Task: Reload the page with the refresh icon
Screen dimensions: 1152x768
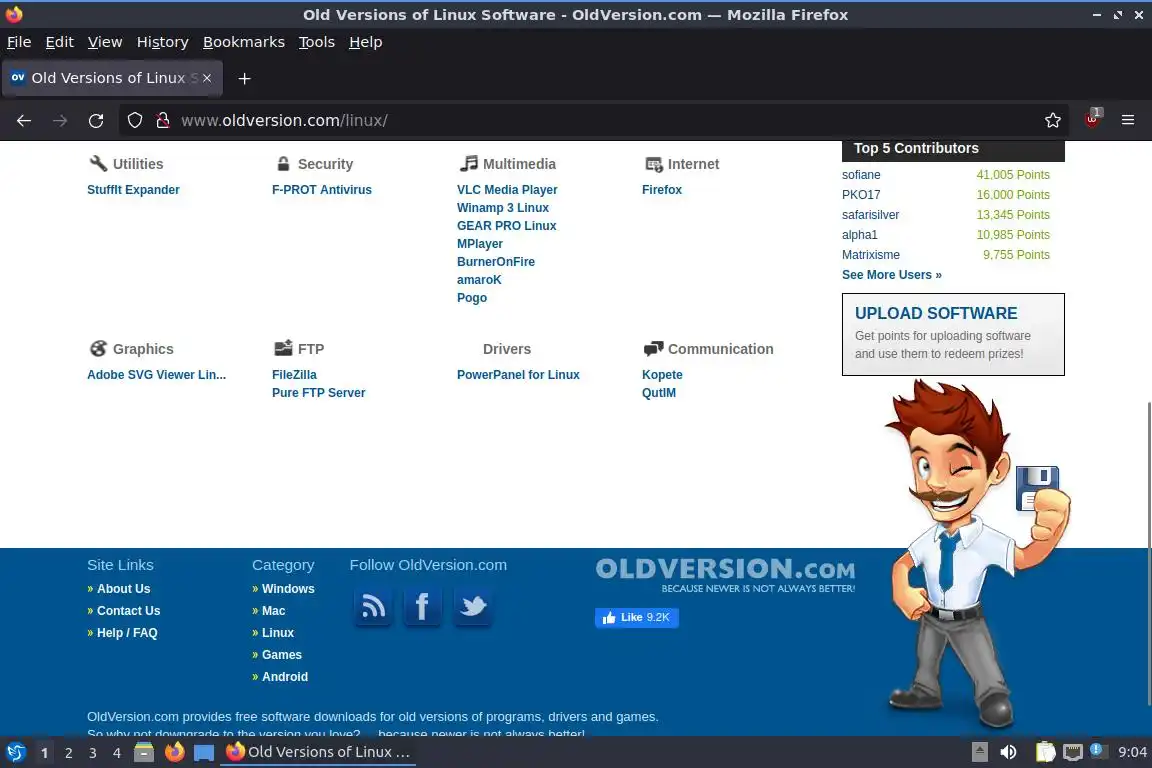Action: [x=96, y=121]
